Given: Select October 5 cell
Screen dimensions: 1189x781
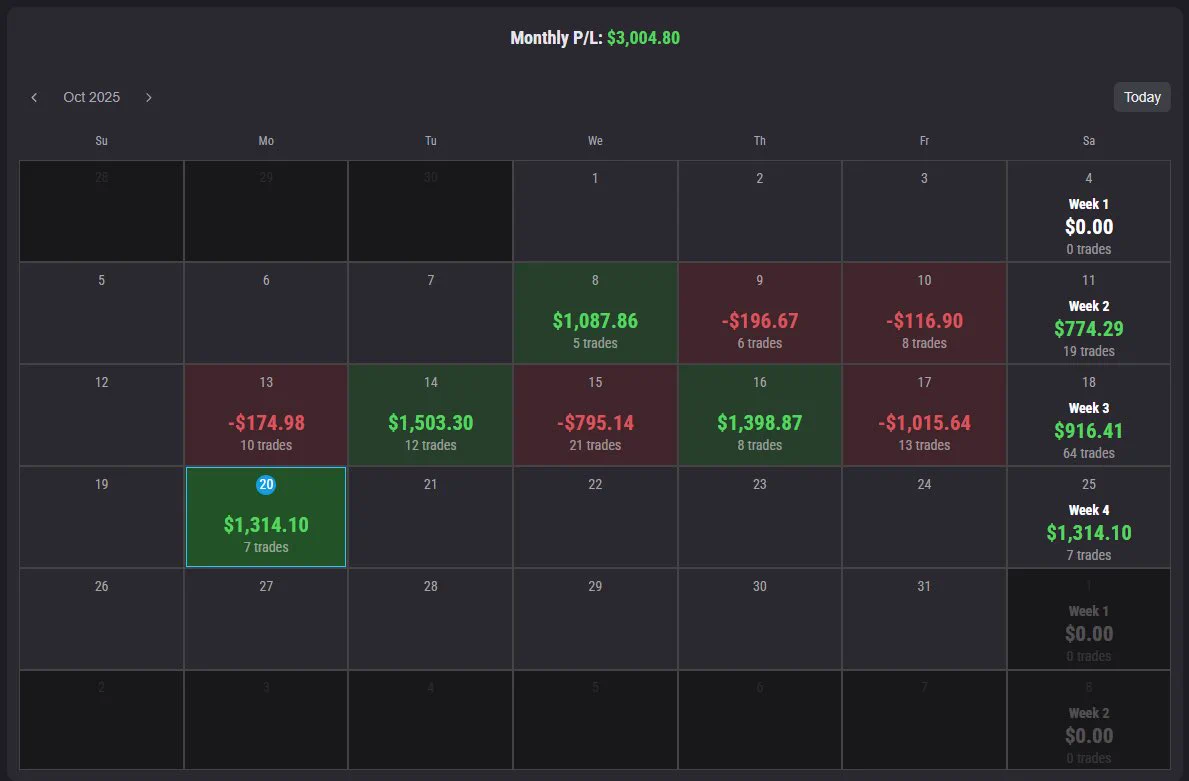Looking at the screenshot, I should (102, 313).
